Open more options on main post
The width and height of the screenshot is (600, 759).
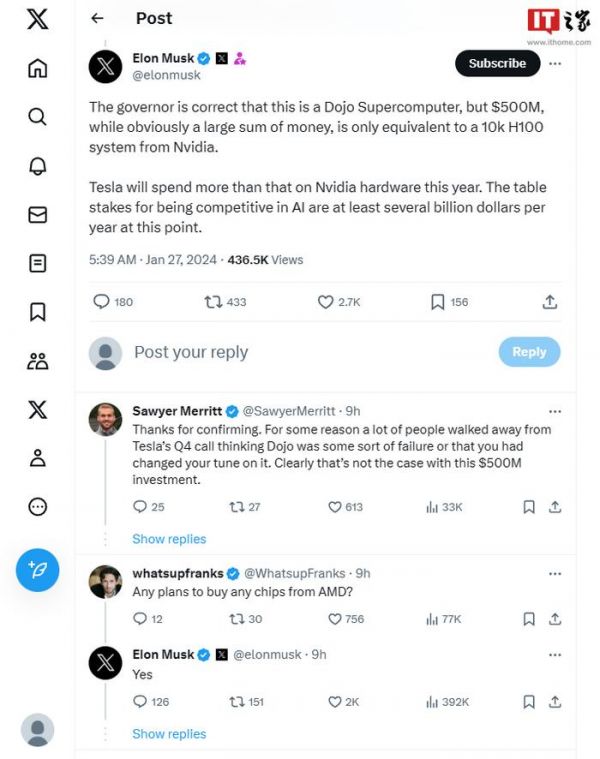[x=555, y=63]
